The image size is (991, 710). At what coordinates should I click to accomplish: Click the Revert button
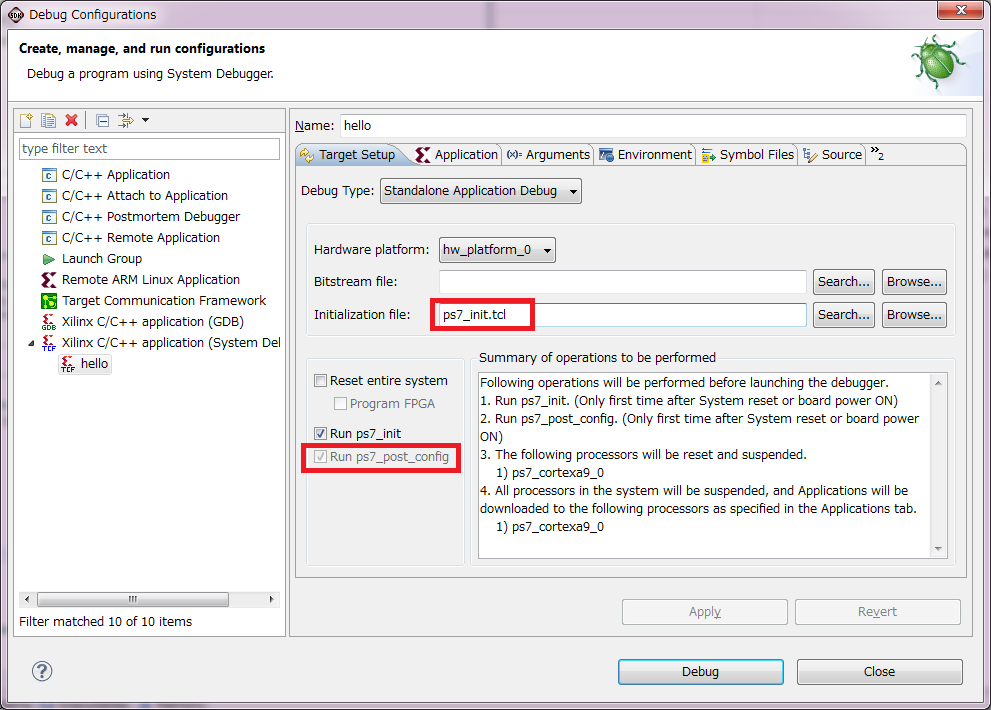(x=877, y=612)
